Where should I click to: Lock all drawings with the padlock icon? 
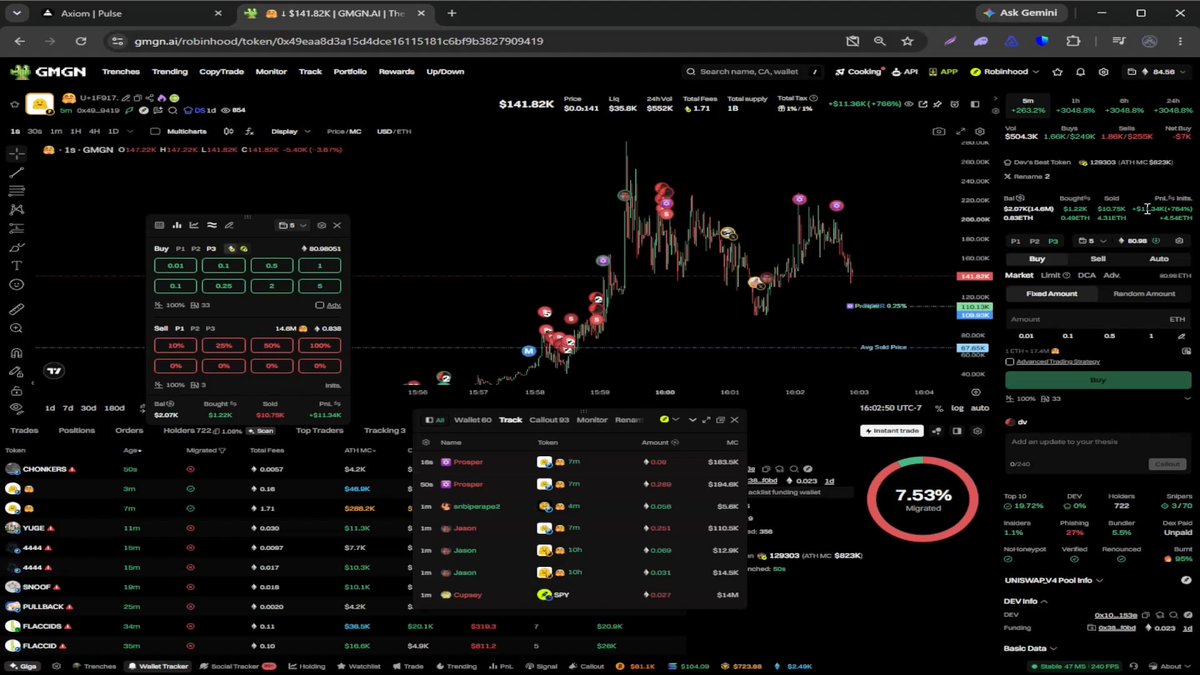(x=16, y=389)
